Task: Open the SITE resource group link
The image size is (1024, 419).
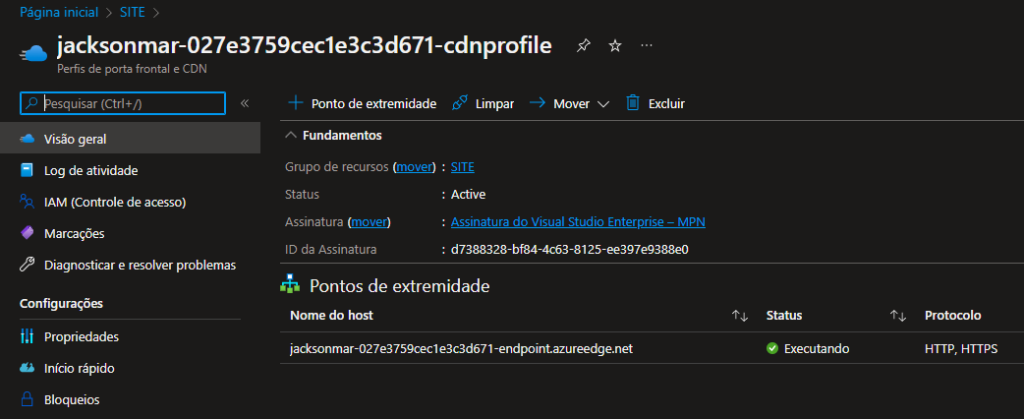Action: coord(462,167)
